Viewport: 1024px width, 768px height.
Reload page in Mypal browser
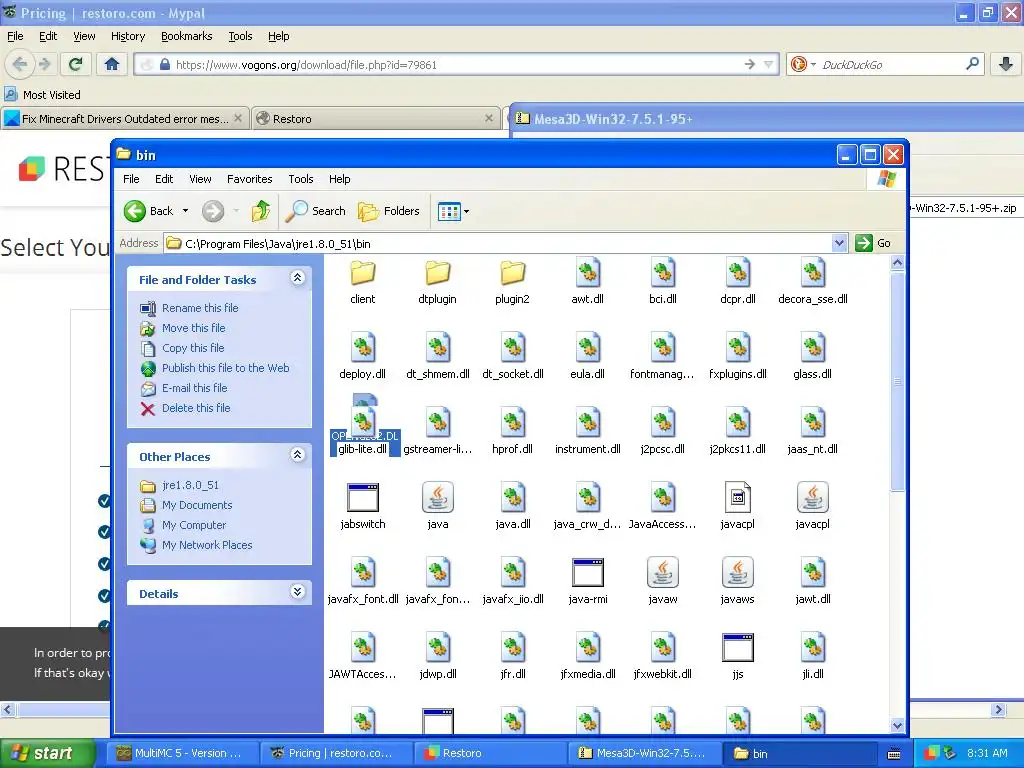76,64
